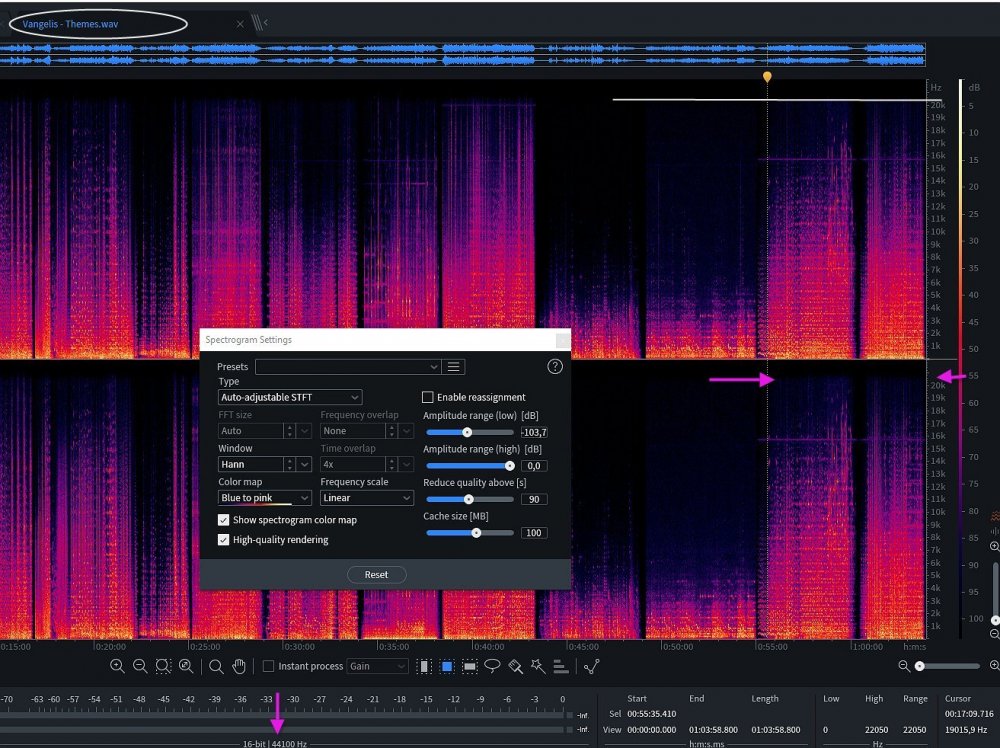Click the Cache size slider handle
1000x748 pixels.
[476, 533]
